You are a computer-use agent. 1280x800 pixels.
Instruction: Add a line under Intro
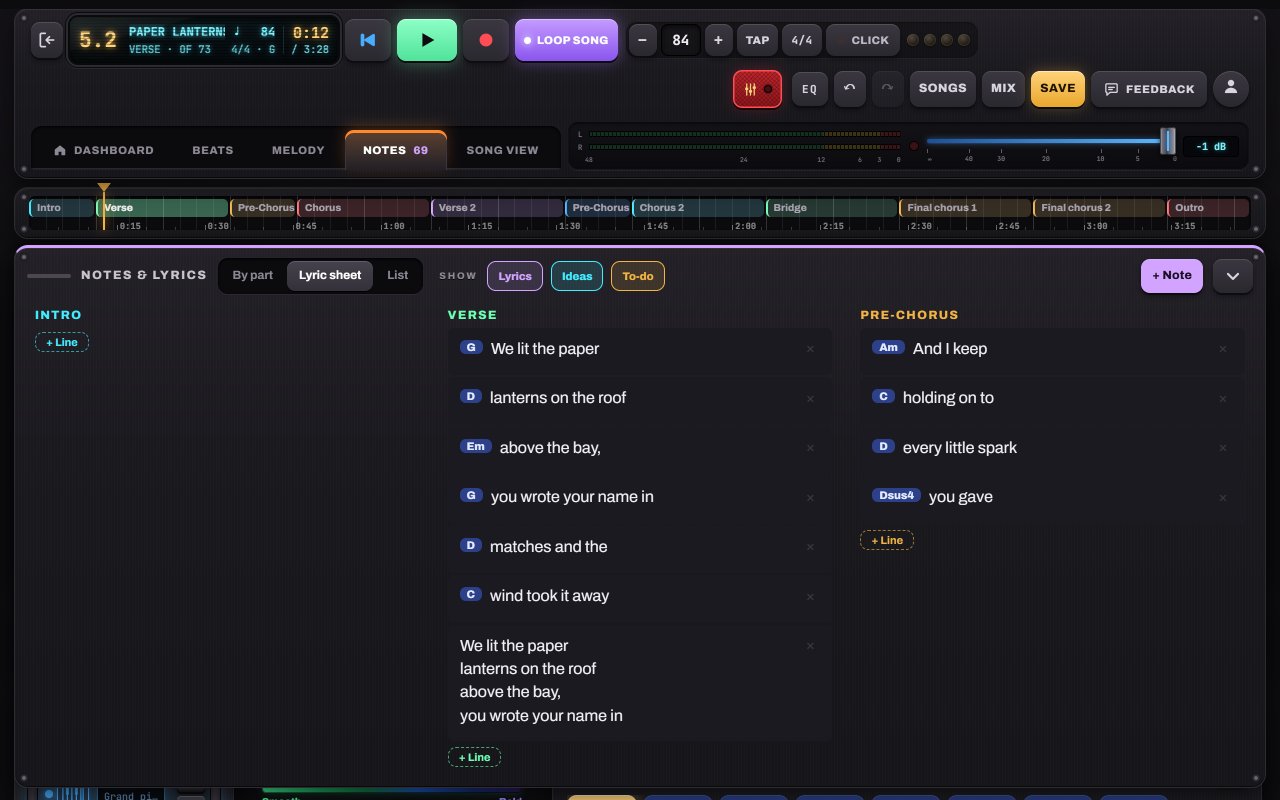click(x=62, y=342)
